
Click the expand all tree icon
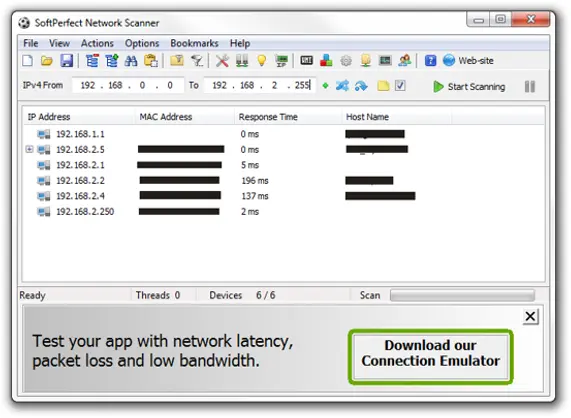(111, 61)
